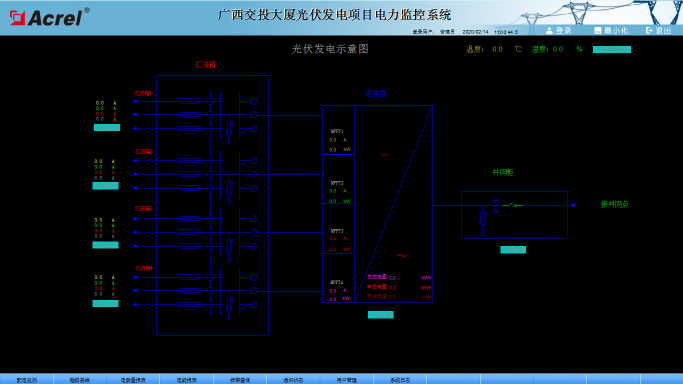Click the cyan details button below the inverter
Viewport: 683px width, 384px height.
pyautogui.click(x=381, y=315)
